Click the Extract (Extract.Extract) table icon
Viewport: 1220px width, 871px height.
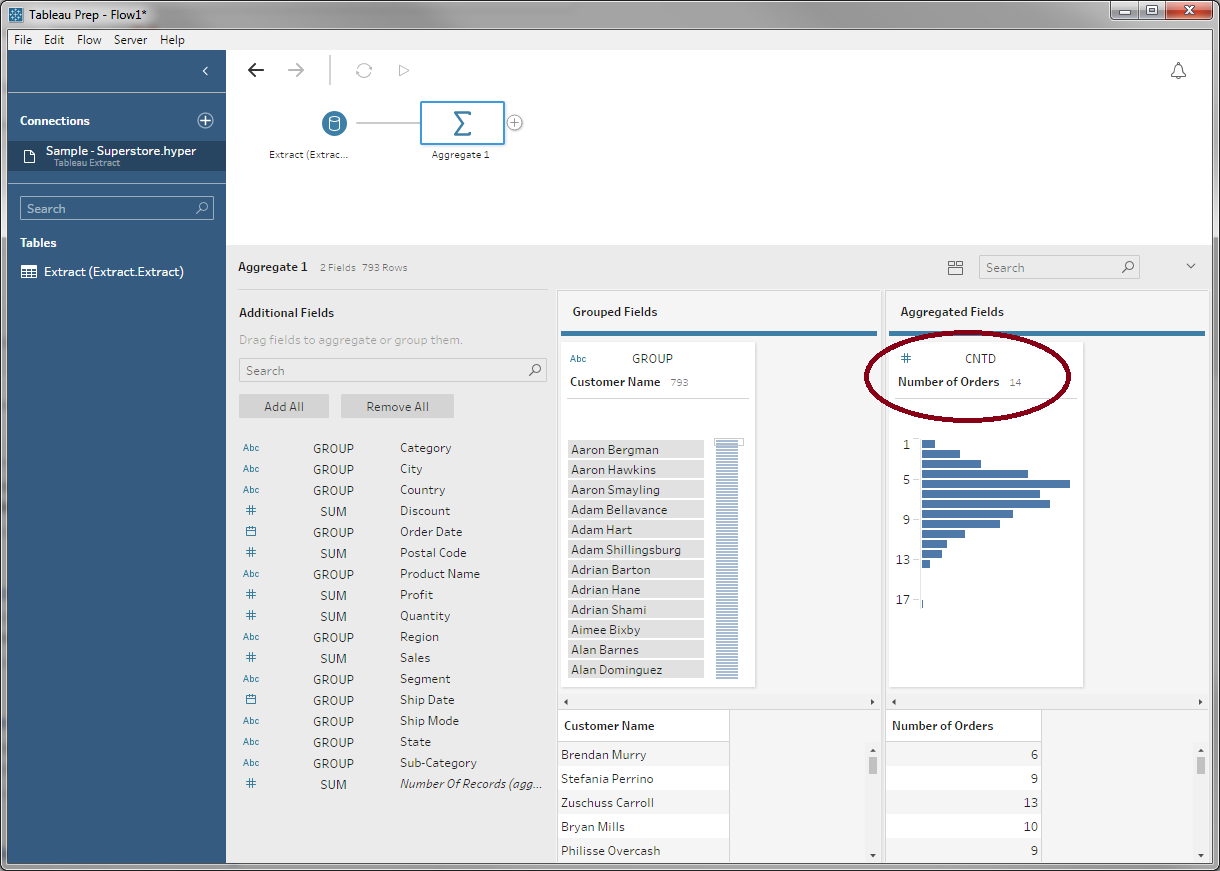click(x=29, y=272)
